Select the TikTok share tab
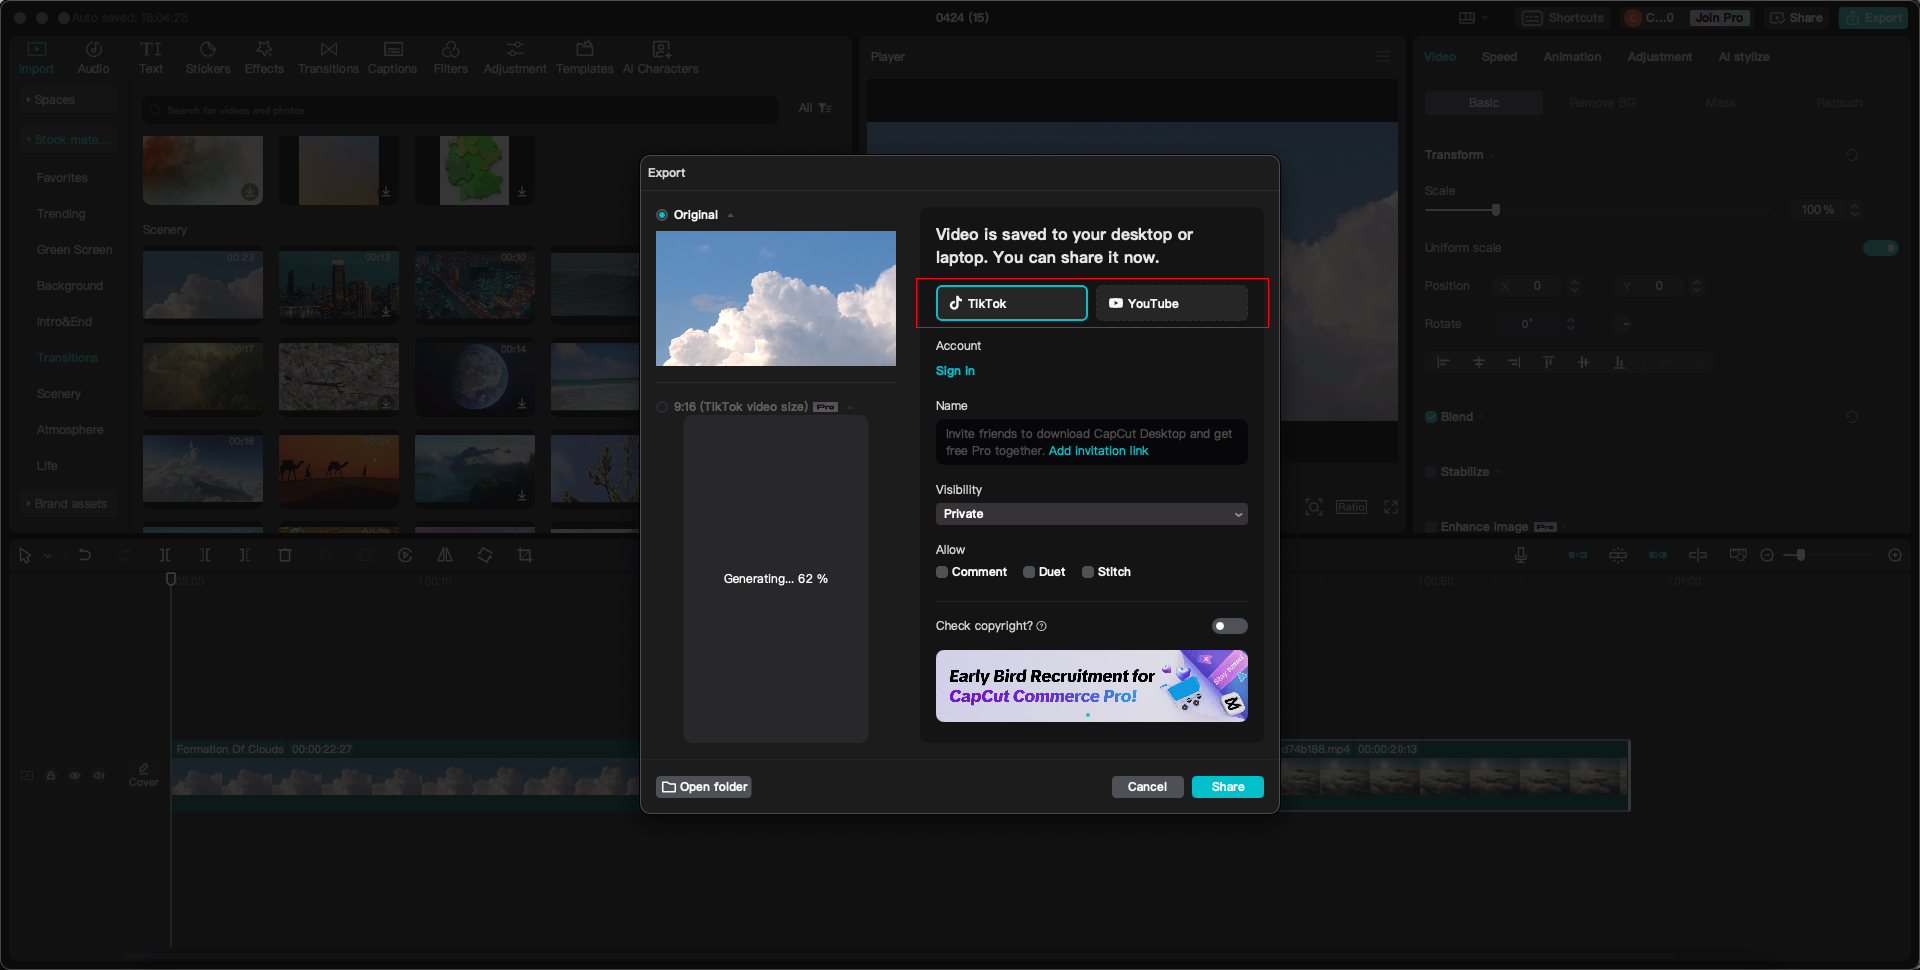 pos(1011,303)
